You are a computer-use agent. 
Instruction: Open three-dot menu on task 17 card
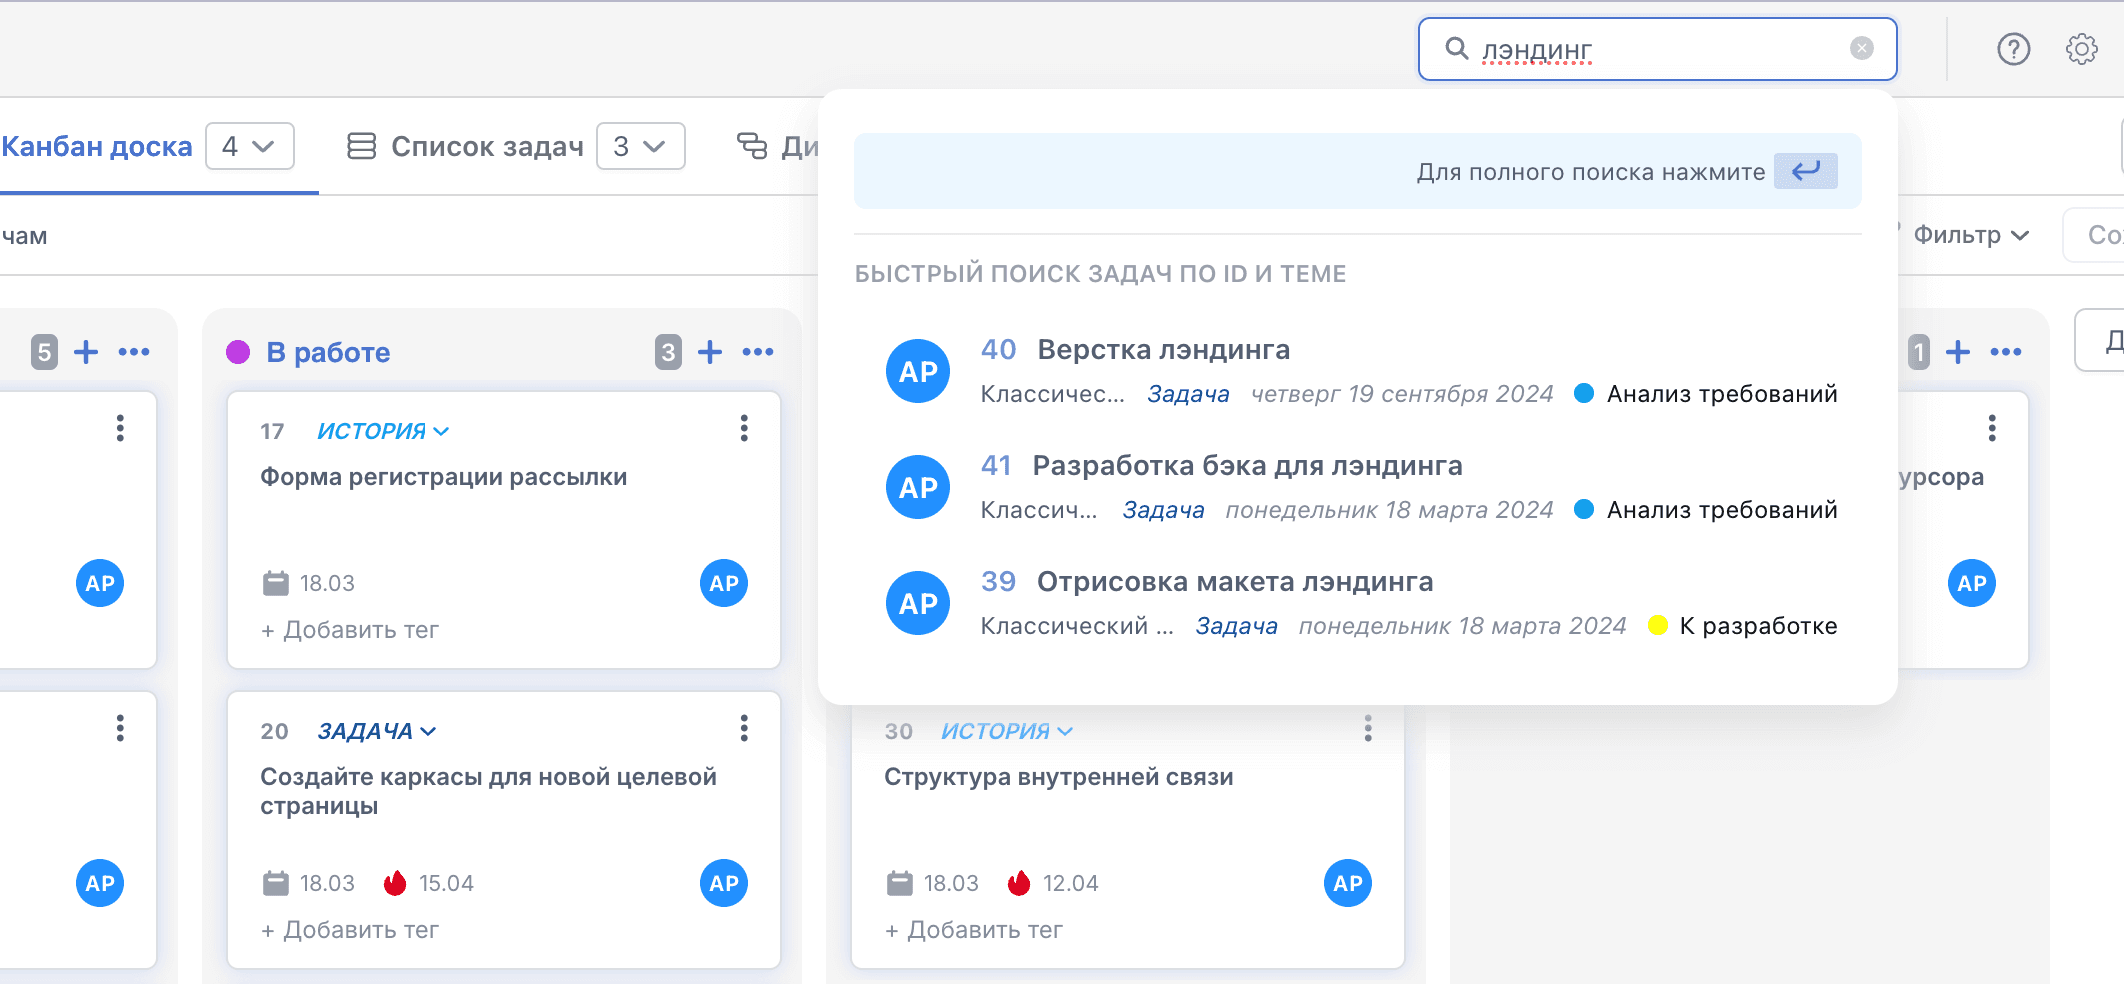[x=744, y=428]
